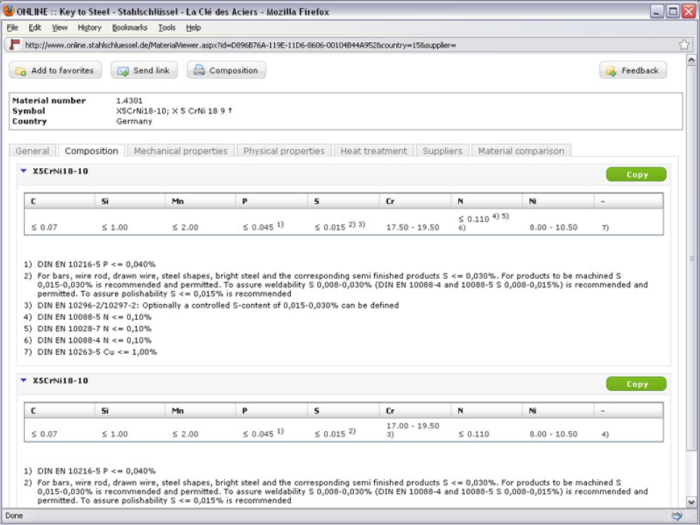Image resolution: width=700 pixels, height=525 pixels.
Task: Open the Suppliers tab
Action: (x=442, y=151)
